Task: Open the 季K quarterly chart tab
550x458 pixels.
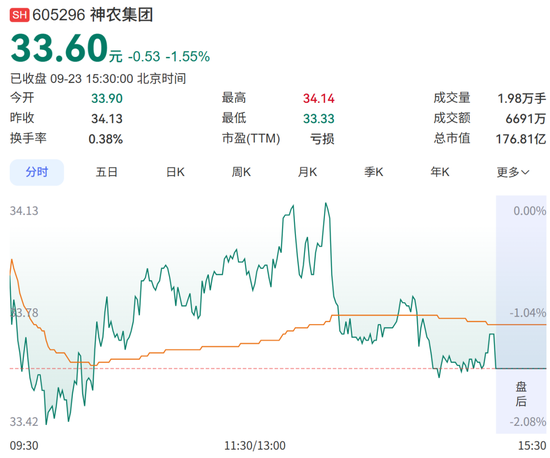Action: click(374, 172)
